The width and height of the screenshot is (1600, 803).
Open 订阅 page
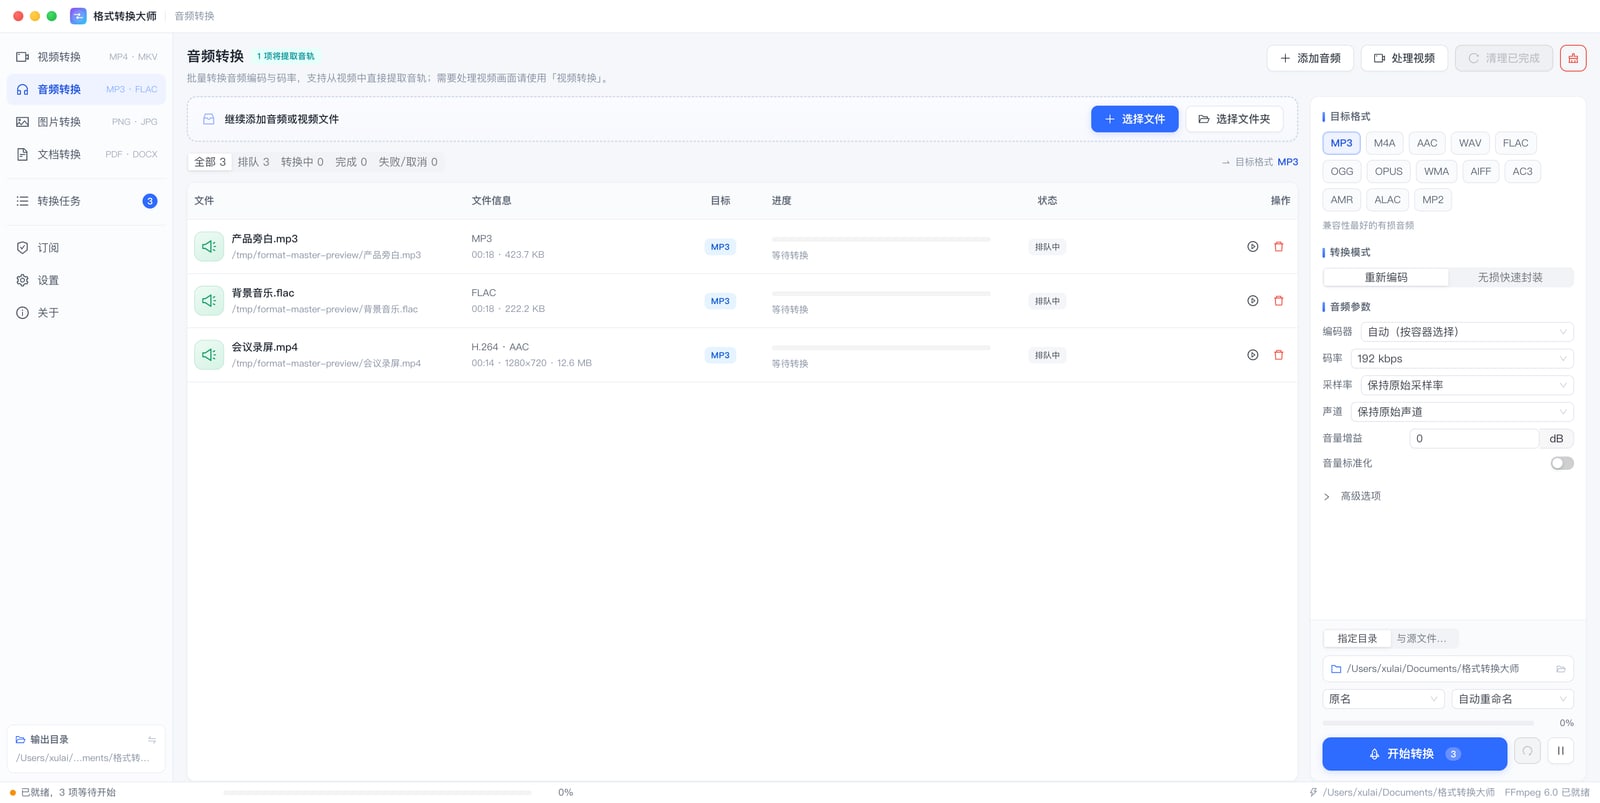[x=86, y=248]
